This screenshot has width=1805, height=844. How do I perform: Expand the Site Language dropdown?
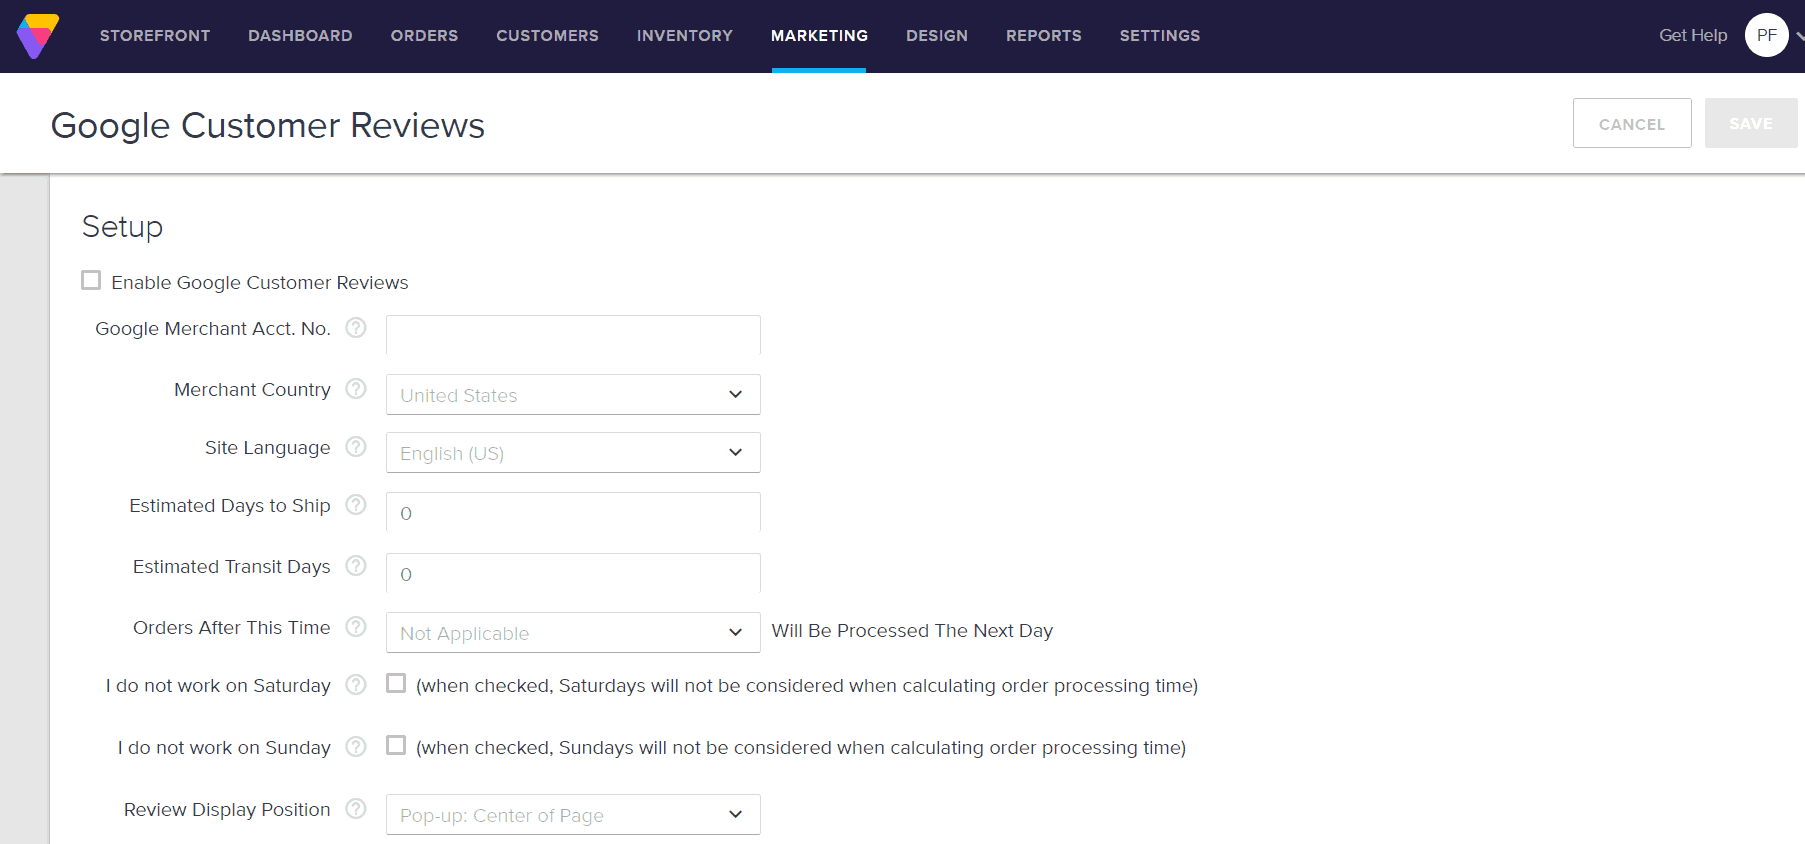click(x=573, y=452)
